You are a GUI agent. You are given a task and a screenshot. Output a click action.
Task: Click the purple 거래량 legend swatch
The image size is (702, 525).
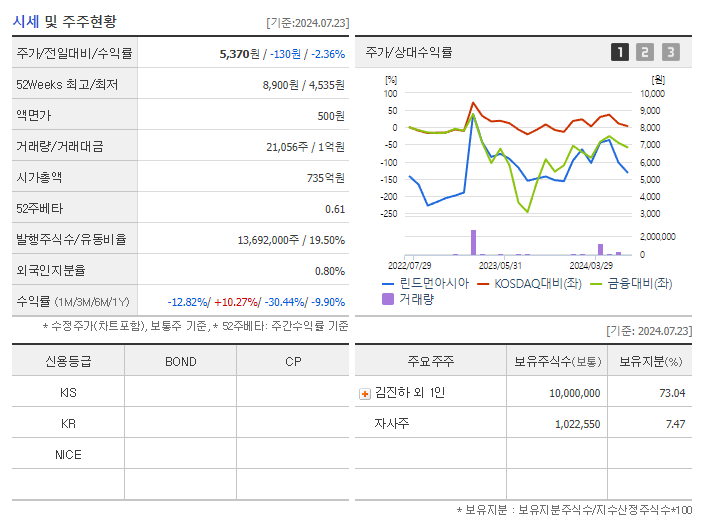(x=388, y=299)
